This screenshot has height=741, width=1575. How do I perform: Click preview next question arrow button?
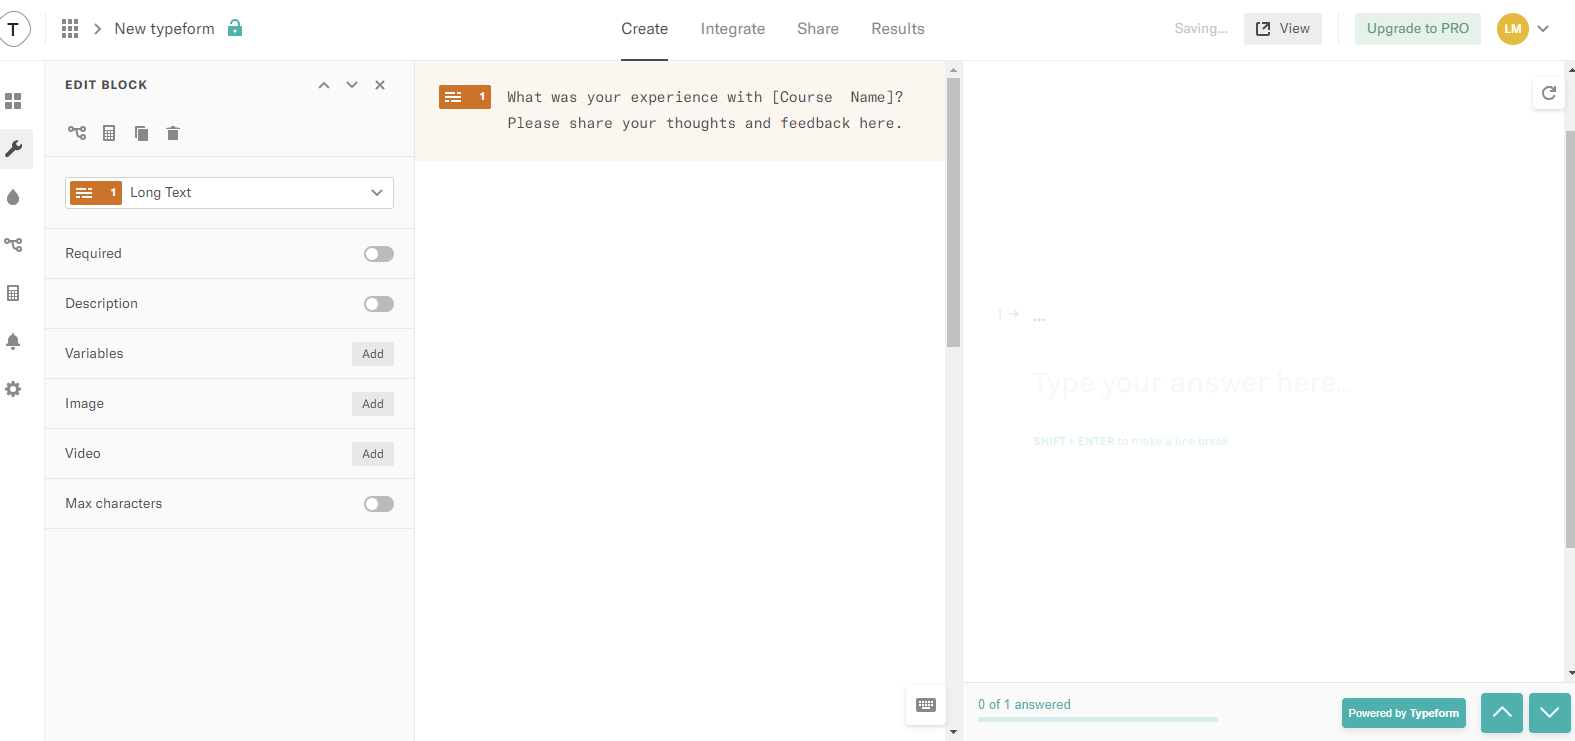pyautogui.click(x=1550, y=713)
